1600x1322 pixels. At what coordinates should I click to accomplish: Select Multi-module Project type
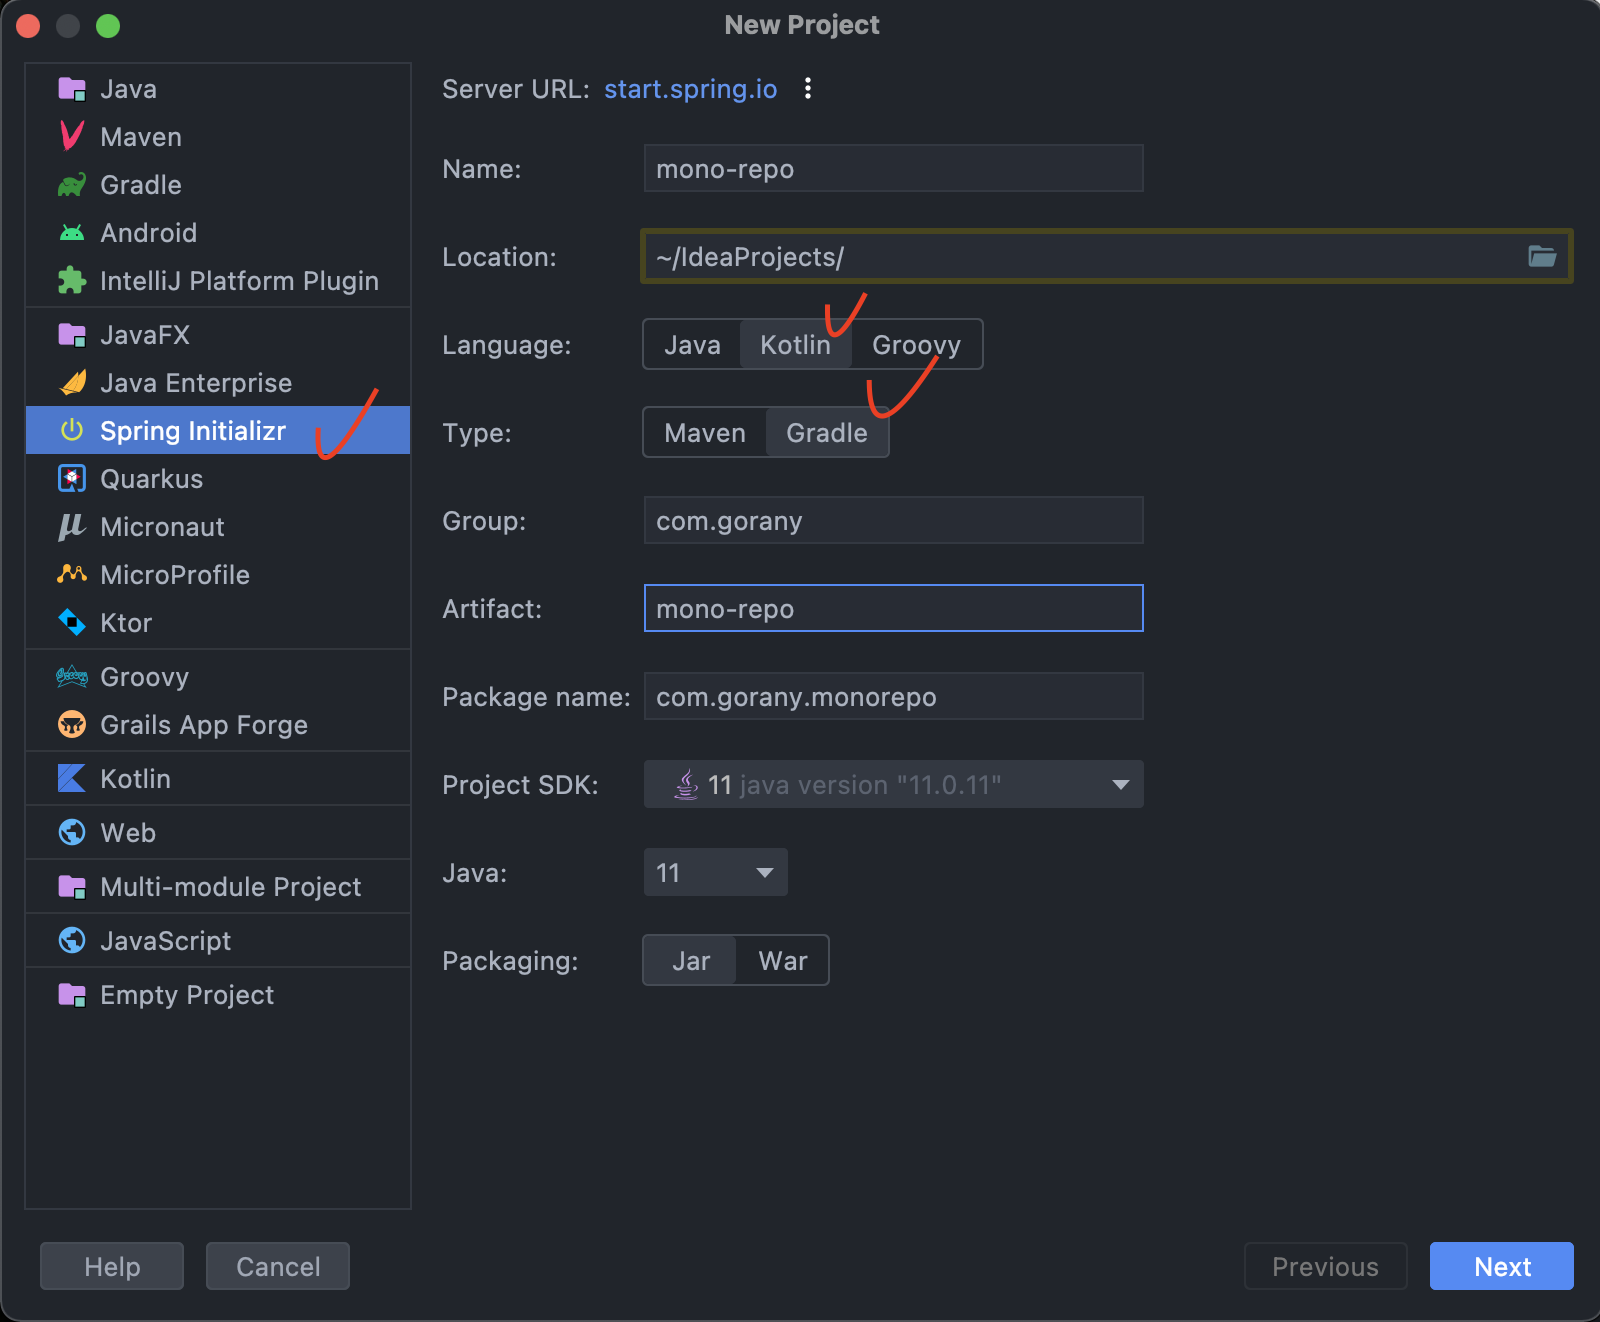click(218, 887)
